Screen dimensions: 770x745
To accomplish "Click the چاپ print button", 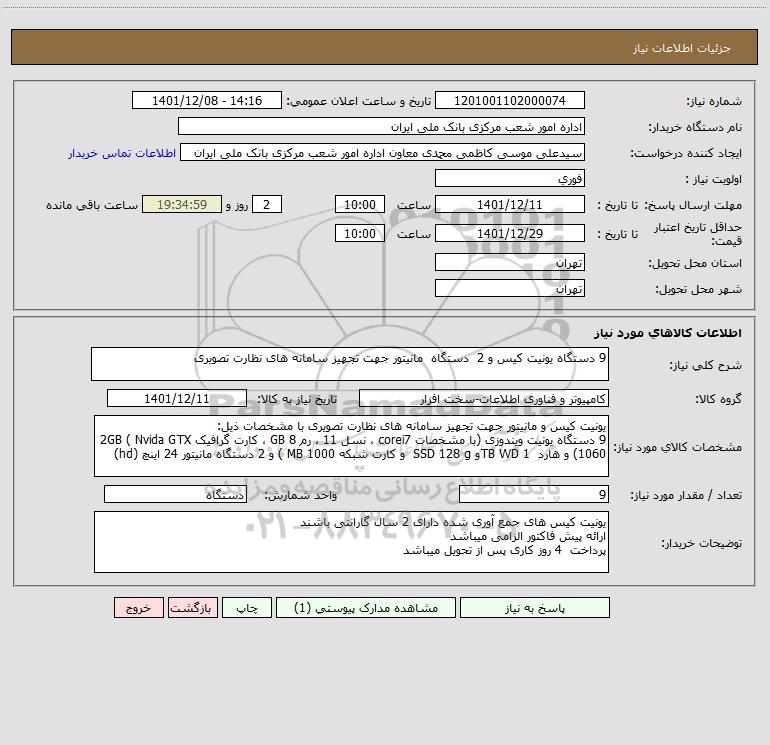I will click(x=247, y=607).
